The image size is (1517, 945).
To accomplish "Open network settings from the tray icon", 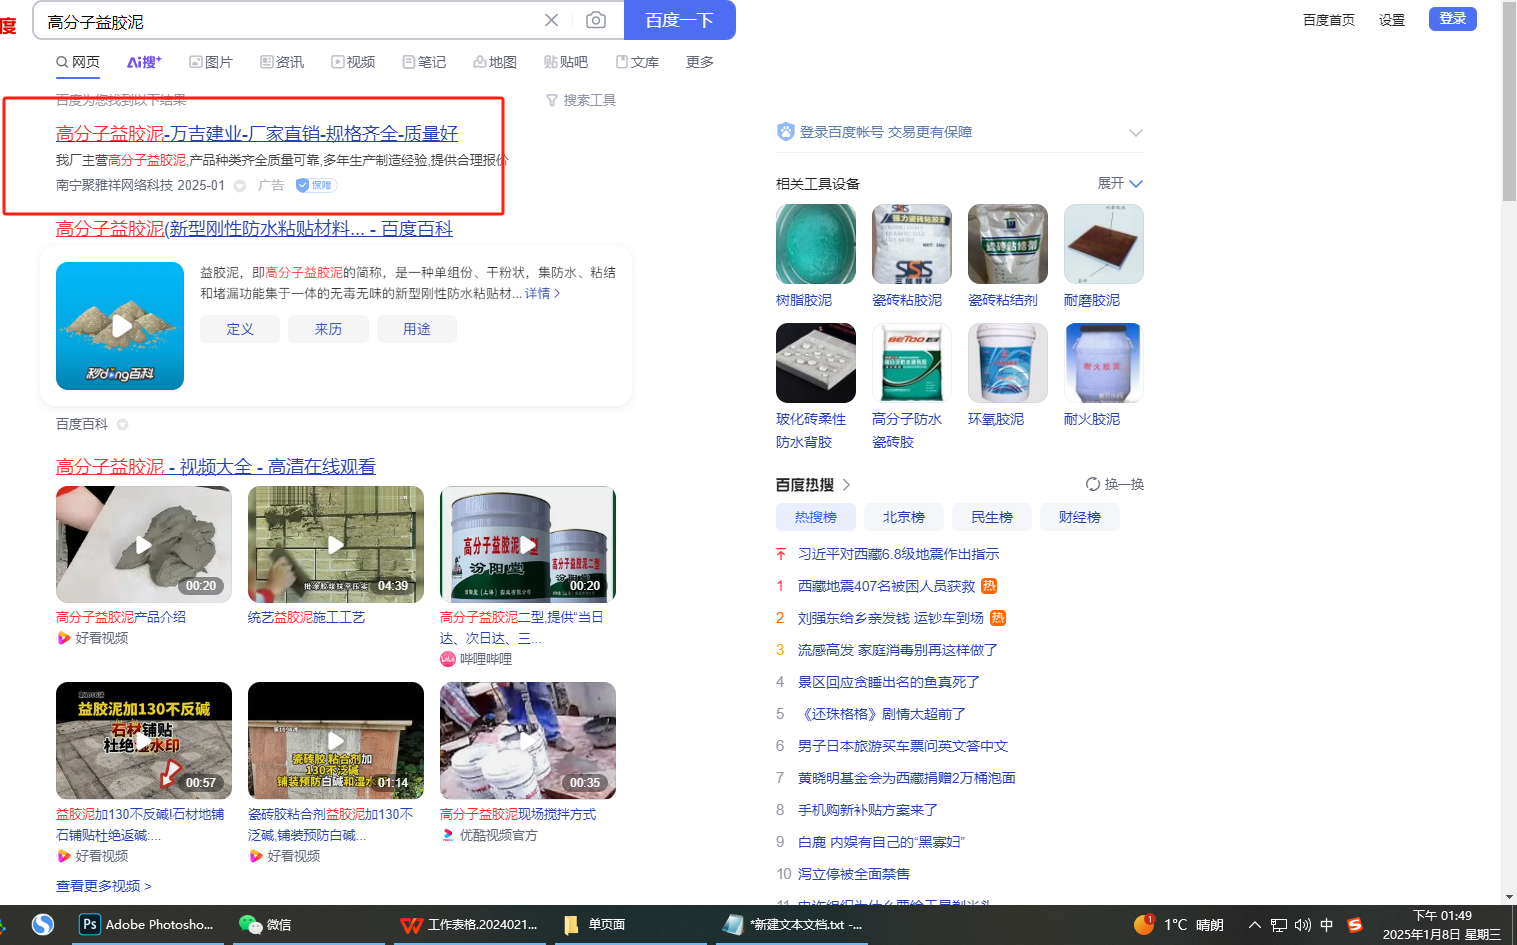I will (1279, 925).
